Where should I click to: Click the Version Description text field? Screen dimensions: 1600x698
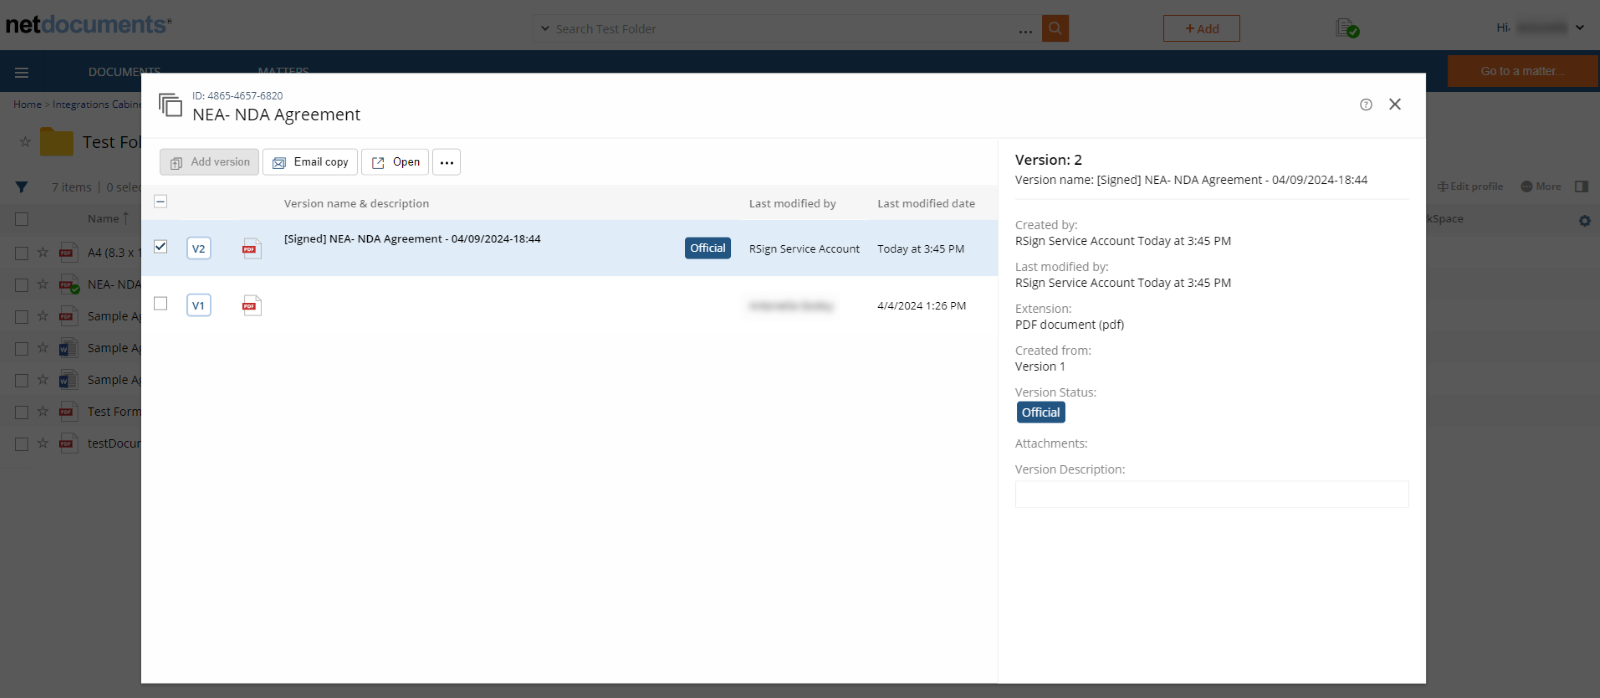1212,494
